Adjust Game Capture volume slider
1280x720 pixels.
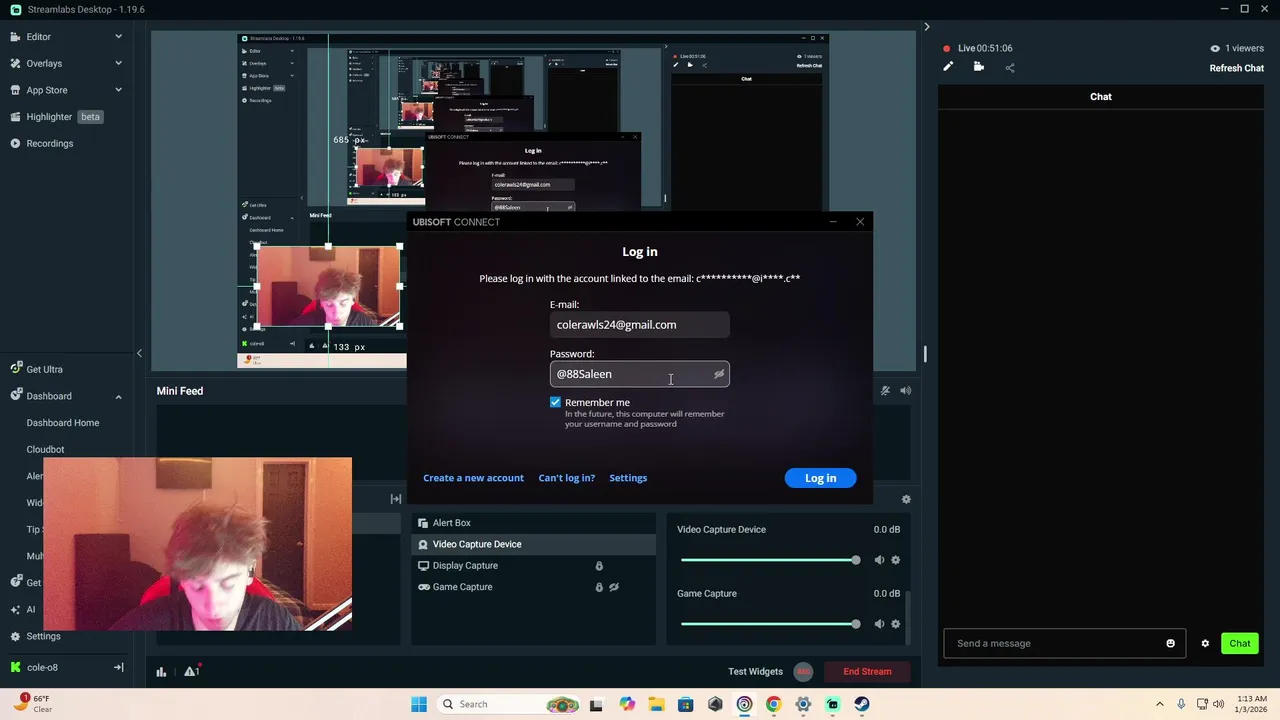(769, 624)
